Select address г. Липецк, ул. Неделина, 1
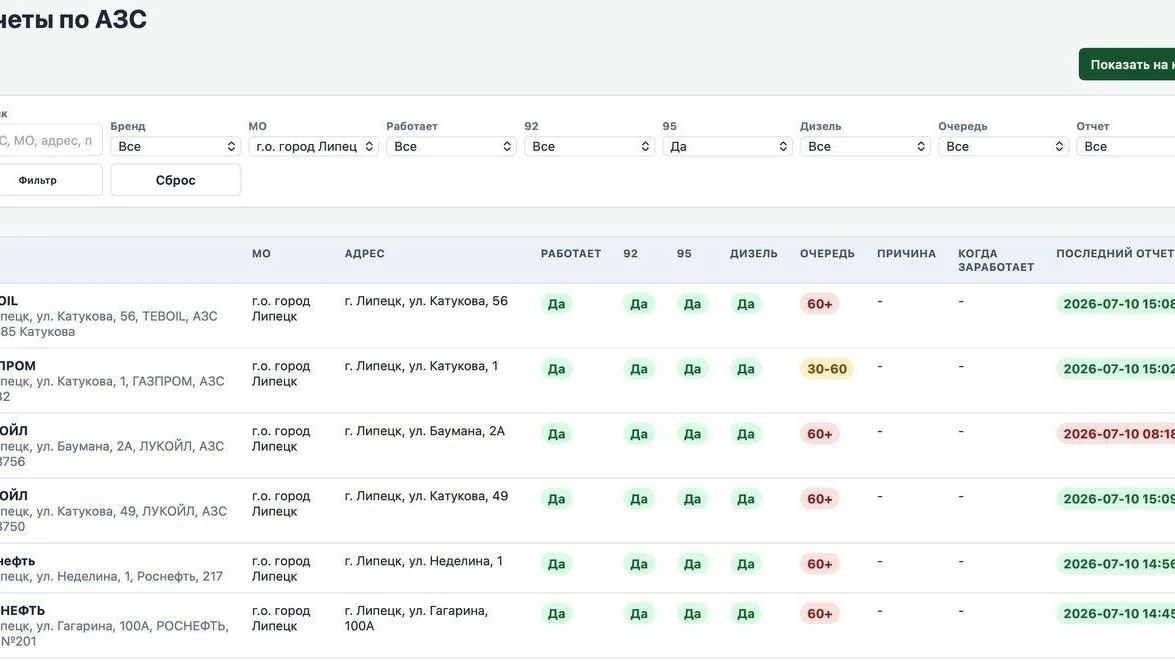Viewport: 1175px width, 661px height. (x=423, y=561)
